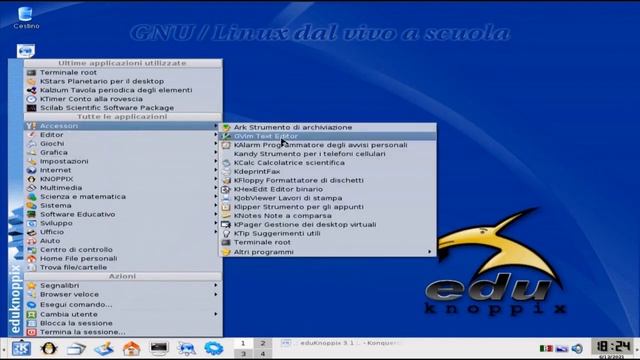Launch KTimer Conto alla rovescia
The width and height of the screenshot is (640, 360).
click(x=123, y=99)
